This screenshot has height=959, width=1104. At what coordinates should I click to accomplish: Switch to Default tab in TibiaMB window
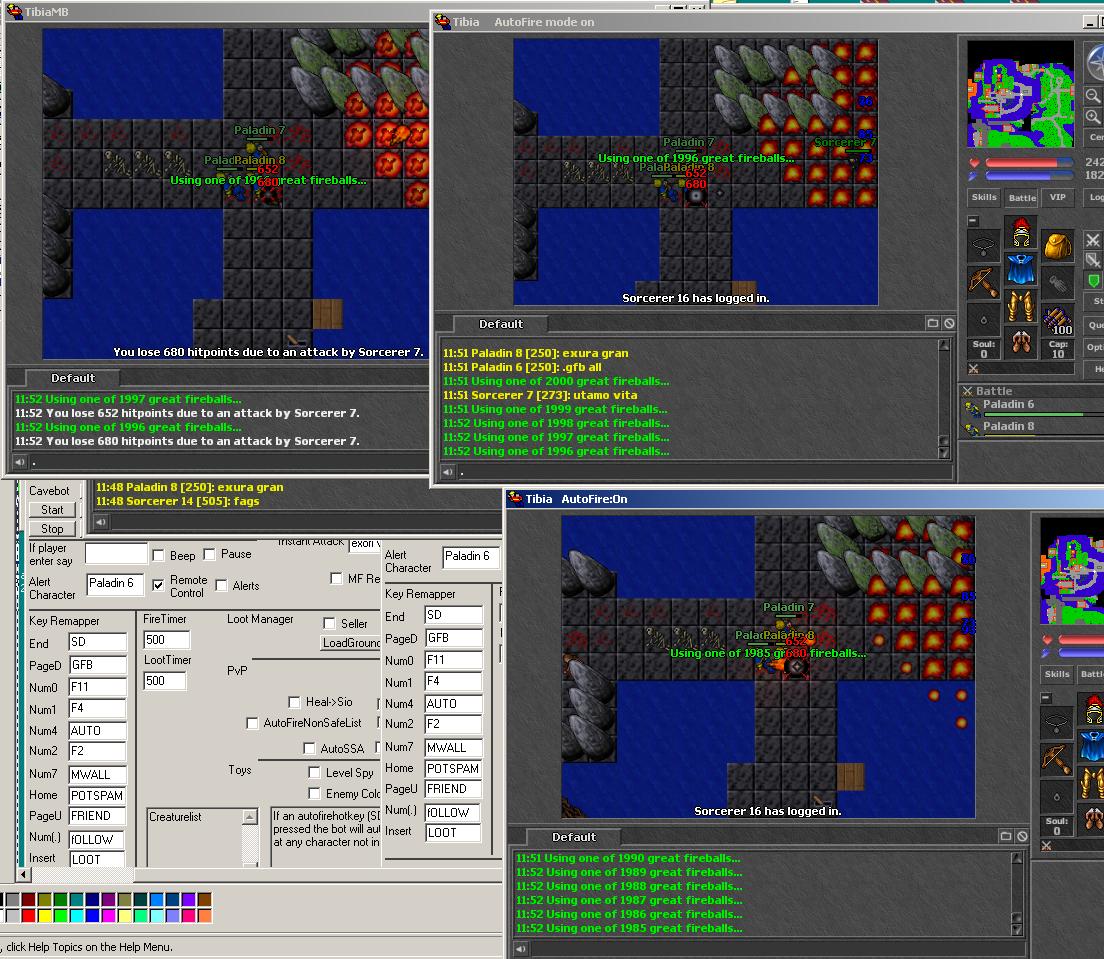73,378
